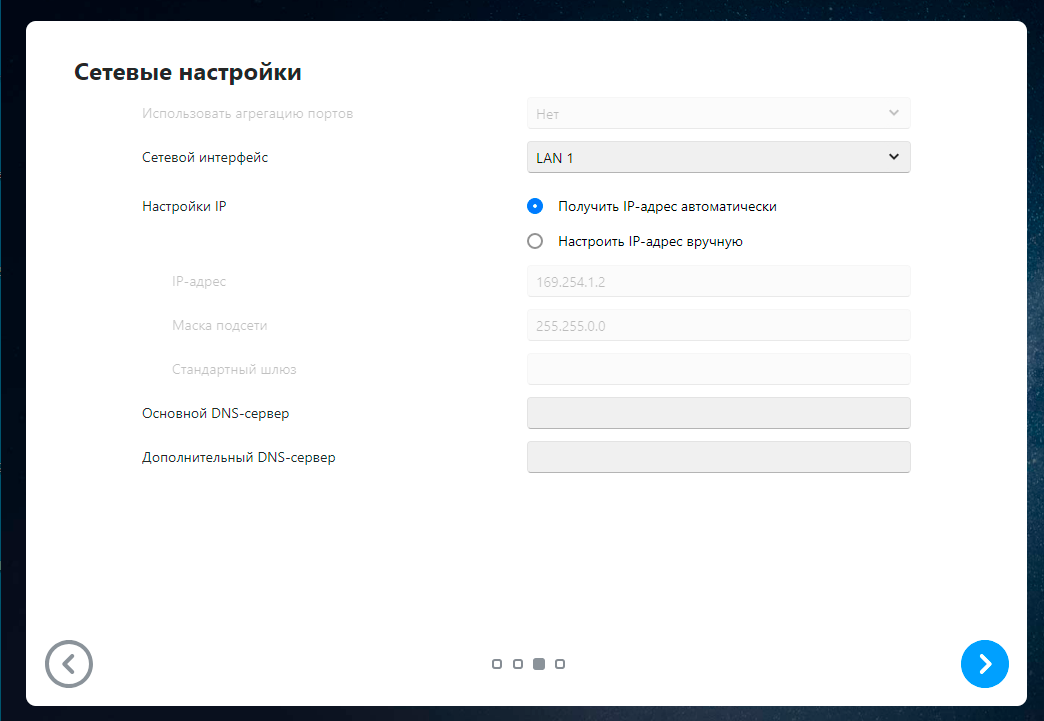
Task: Select 'Получить IP-адрес автоматически' radio button
Action: click(535, 206)
